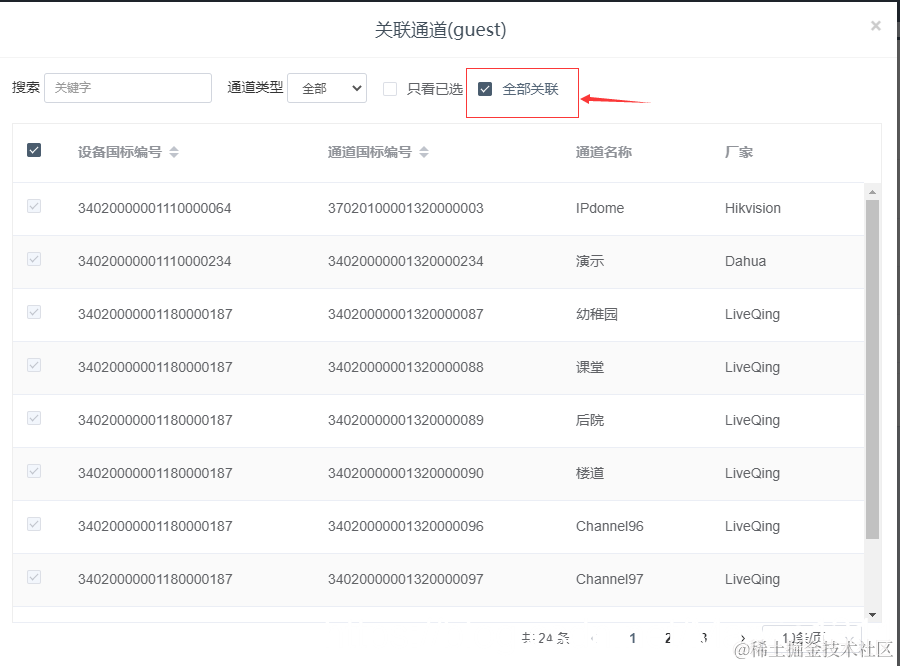This screenshot has height=666, width=900.
Task: Select device number 34020000001110000064
Action: 154,208
